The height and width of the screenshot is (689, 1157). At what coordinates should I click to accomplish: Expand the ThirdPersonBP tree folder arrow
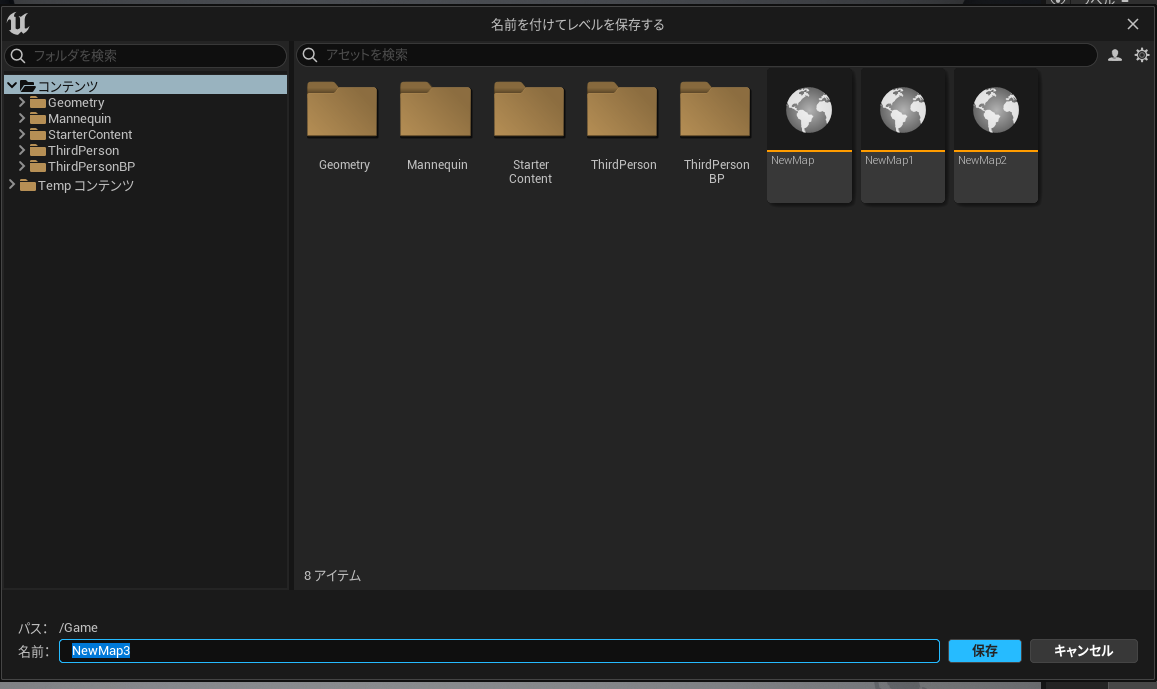pyautogui.click(x=22, y=166)
